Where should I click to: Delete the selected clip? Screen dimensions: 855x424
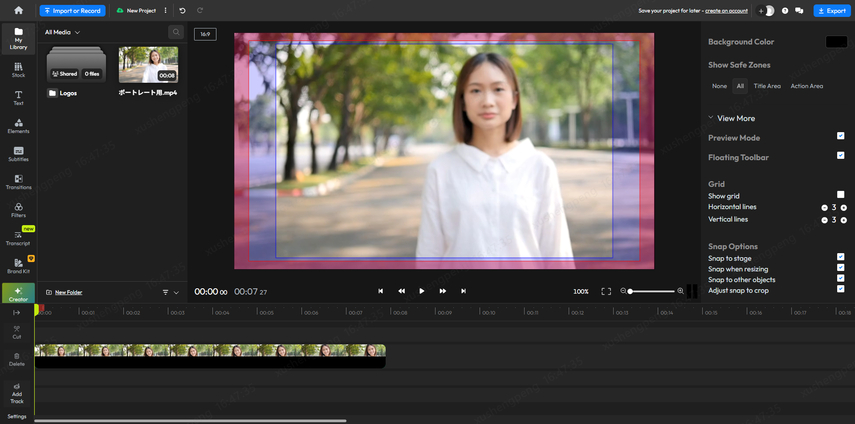click(16, 360)
